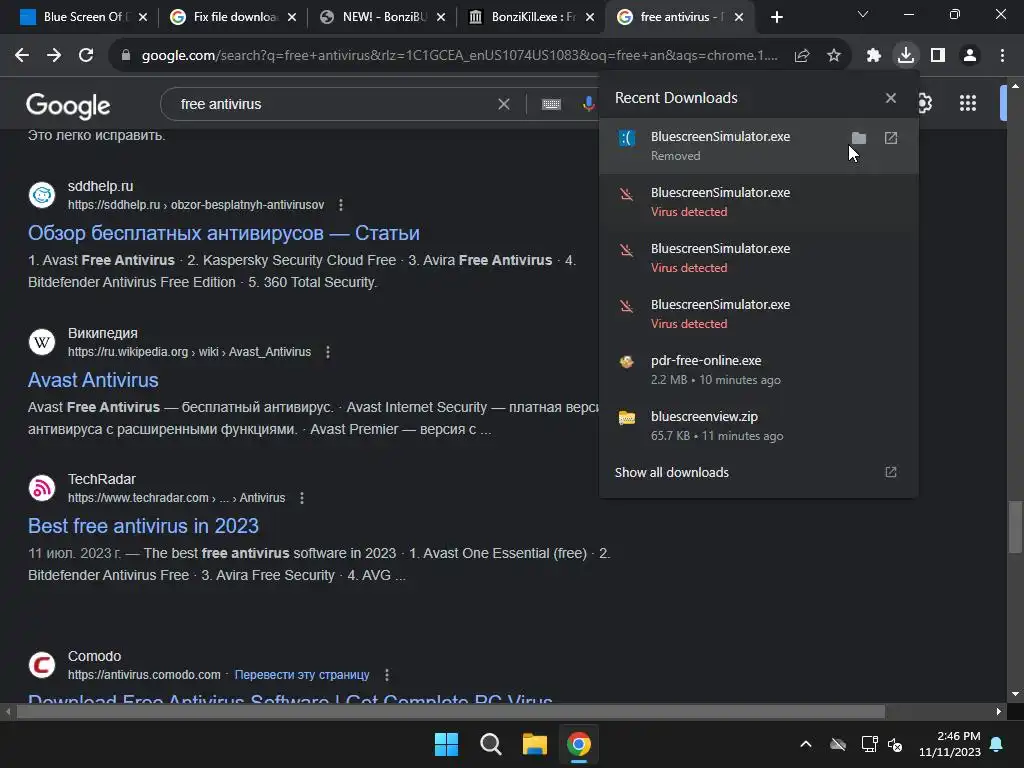The width and height of the screenshot is (1024, 768).
Task: Open the network display tray icon
Action: click(x=869, y=744)
